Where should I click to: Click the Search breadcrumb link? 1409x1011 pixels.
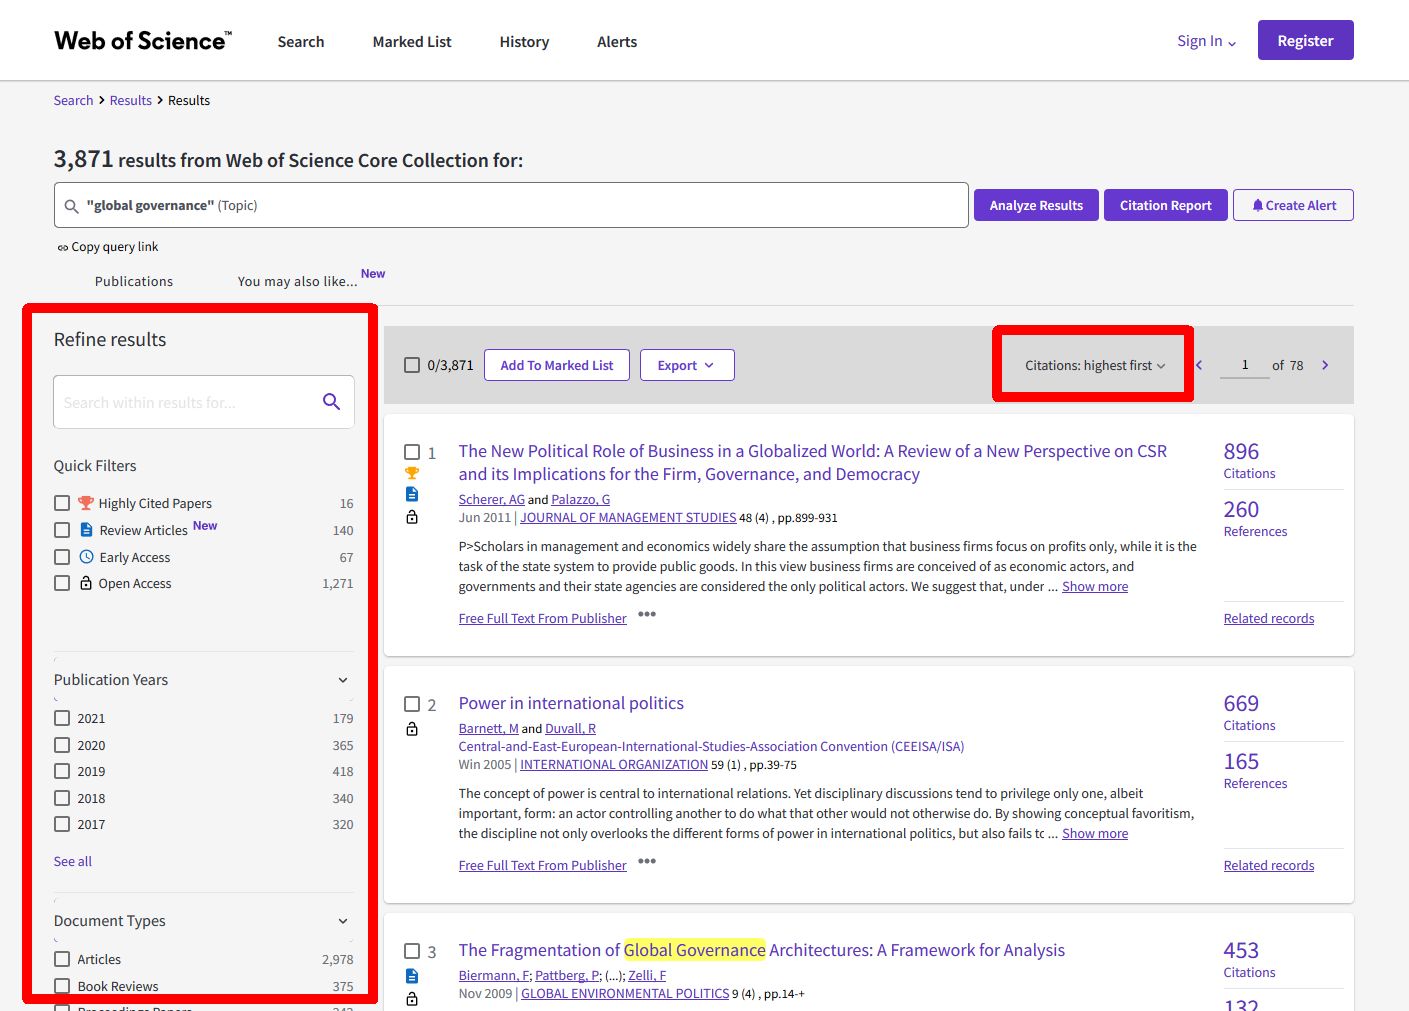tap(73, 101)
